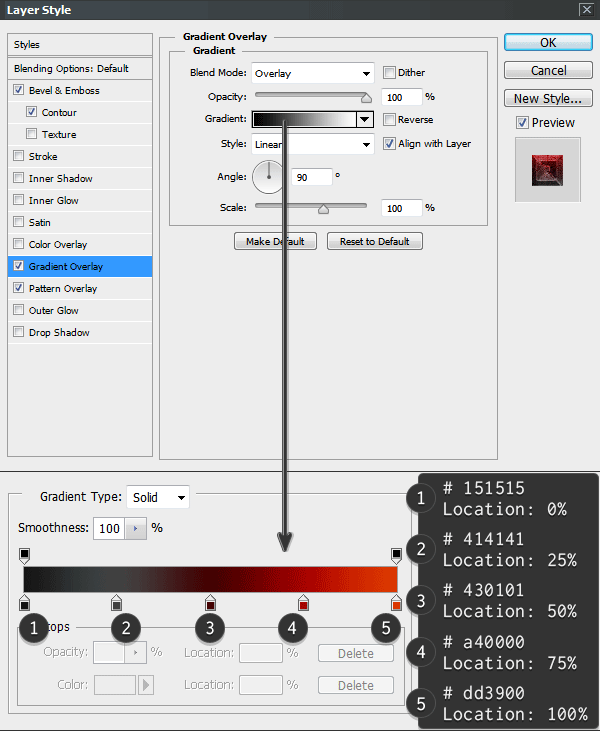Click the Scale slider handle
Screen dimensions: 600x731
tap(323, 209)
